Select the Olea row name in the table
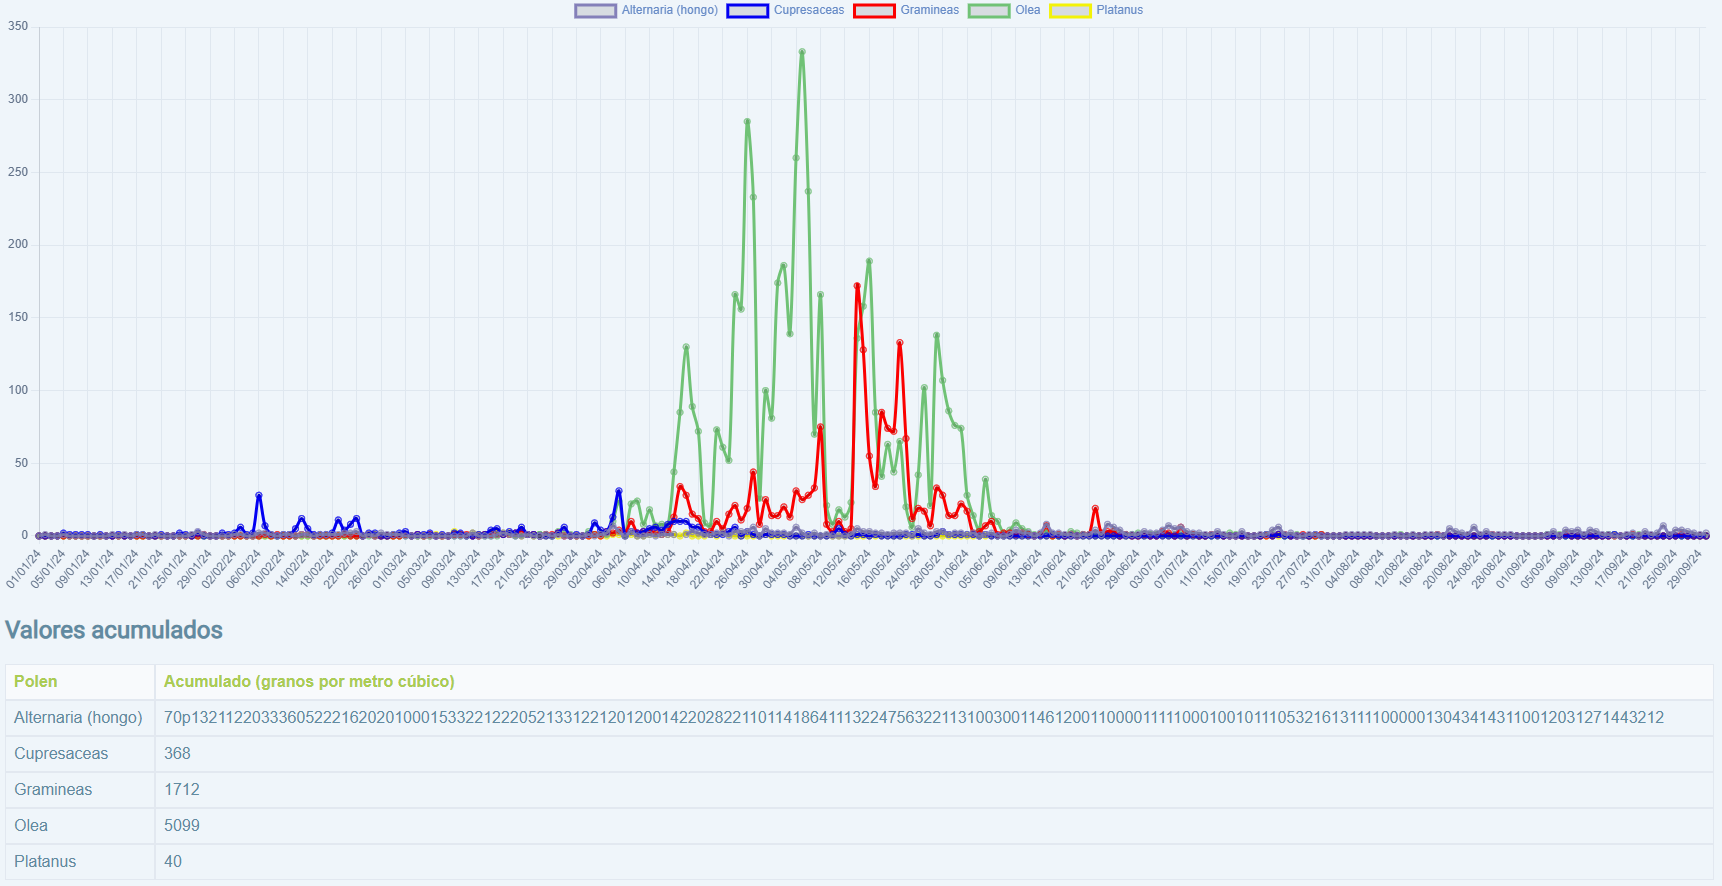This screenshot has height=886, width=1722. 31,825
